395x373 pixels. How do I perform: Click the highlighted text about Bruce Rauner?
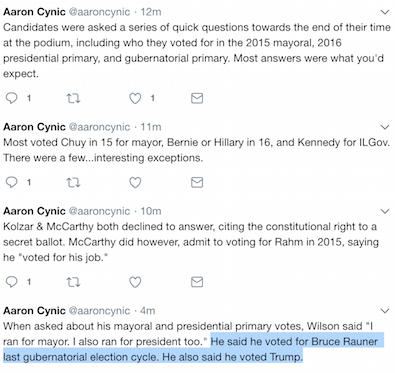pyautogui.click(x=193, y=349)
